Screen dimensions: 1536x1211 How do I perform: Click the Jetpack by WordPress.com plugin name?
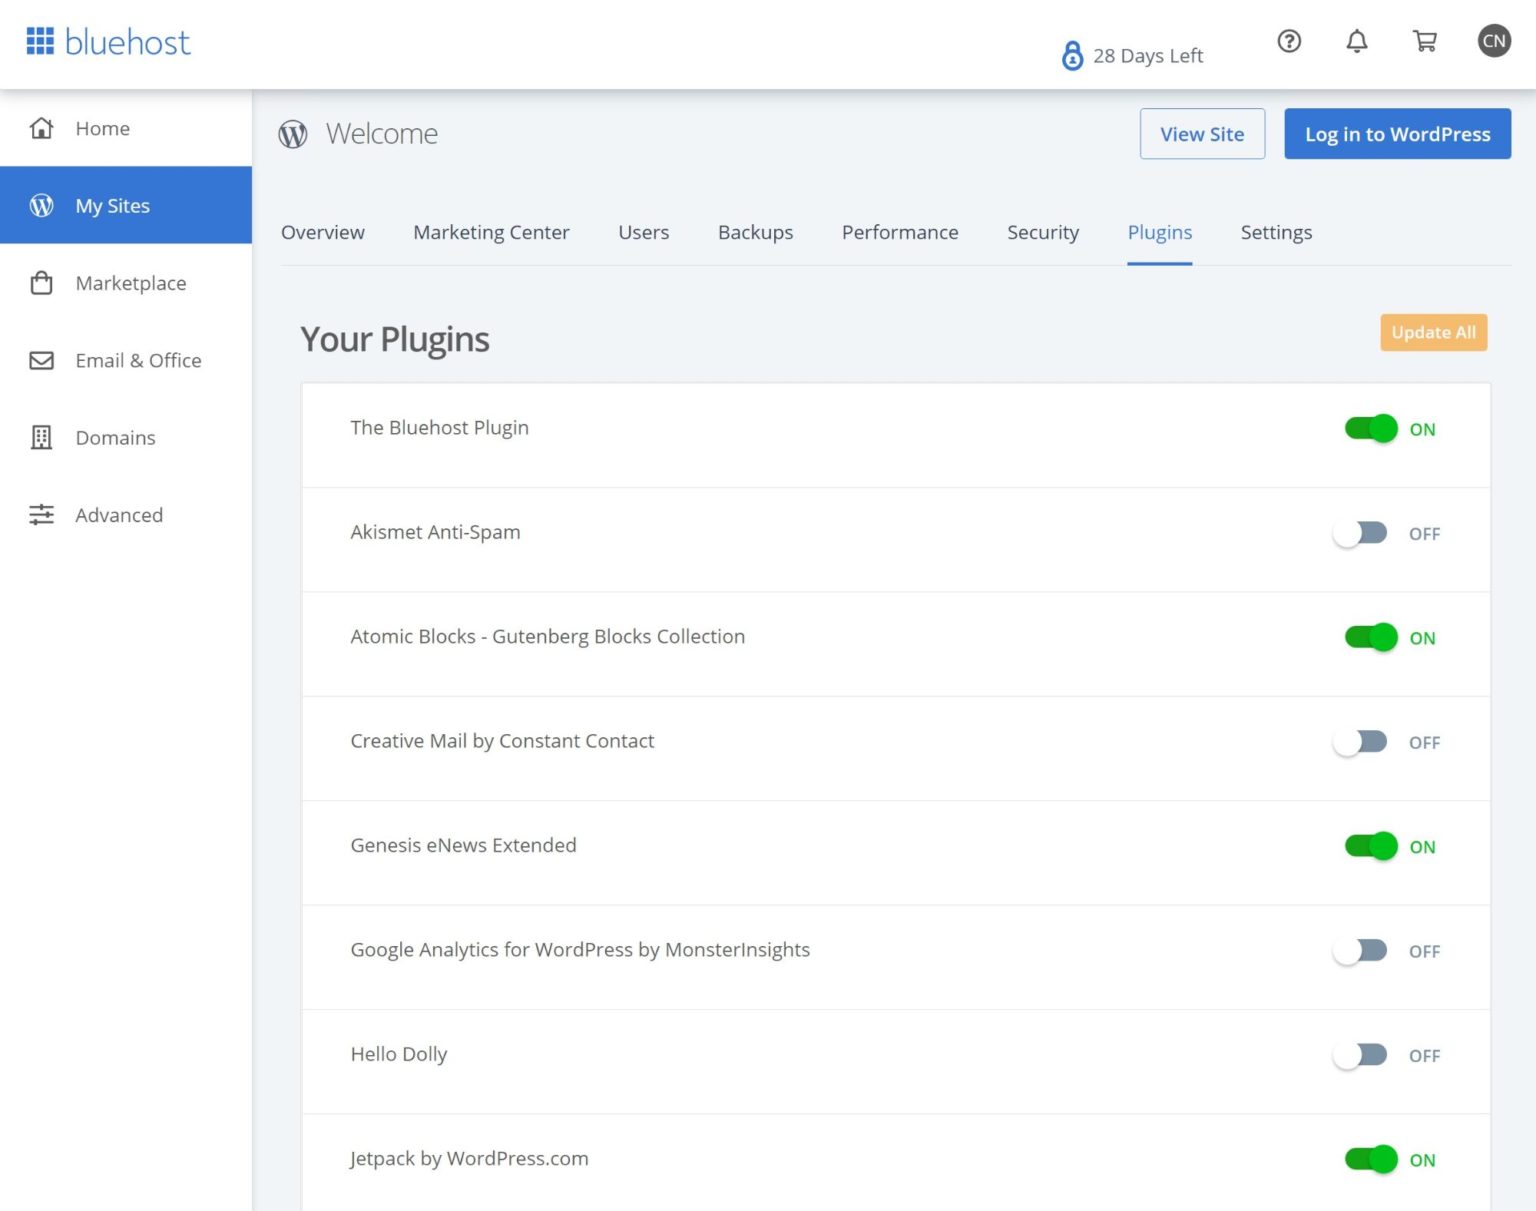click(x=469, y=1158)
